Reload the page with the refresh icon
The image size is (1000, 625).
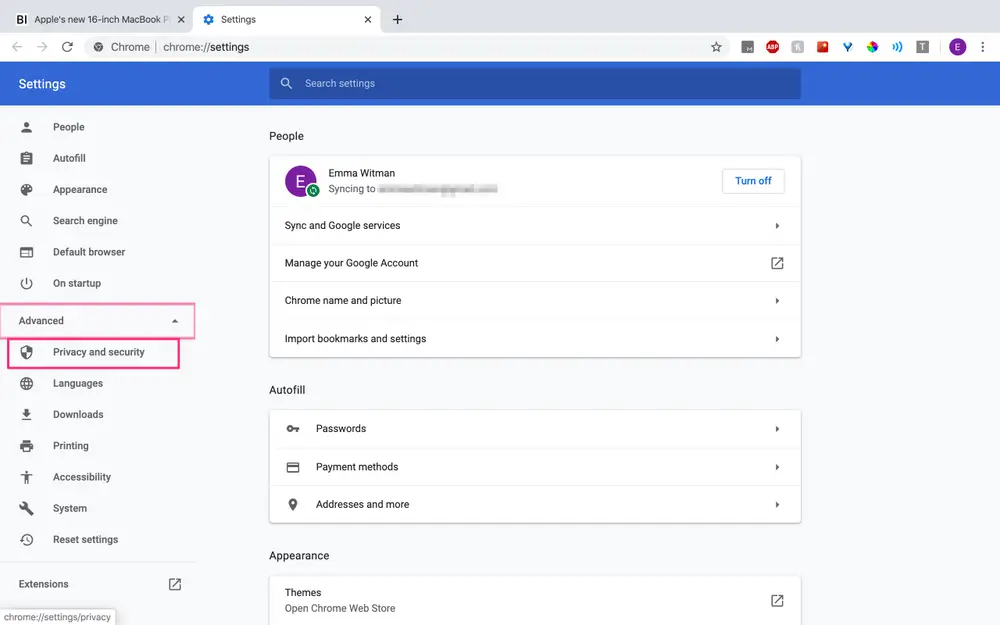click(67, 47)
